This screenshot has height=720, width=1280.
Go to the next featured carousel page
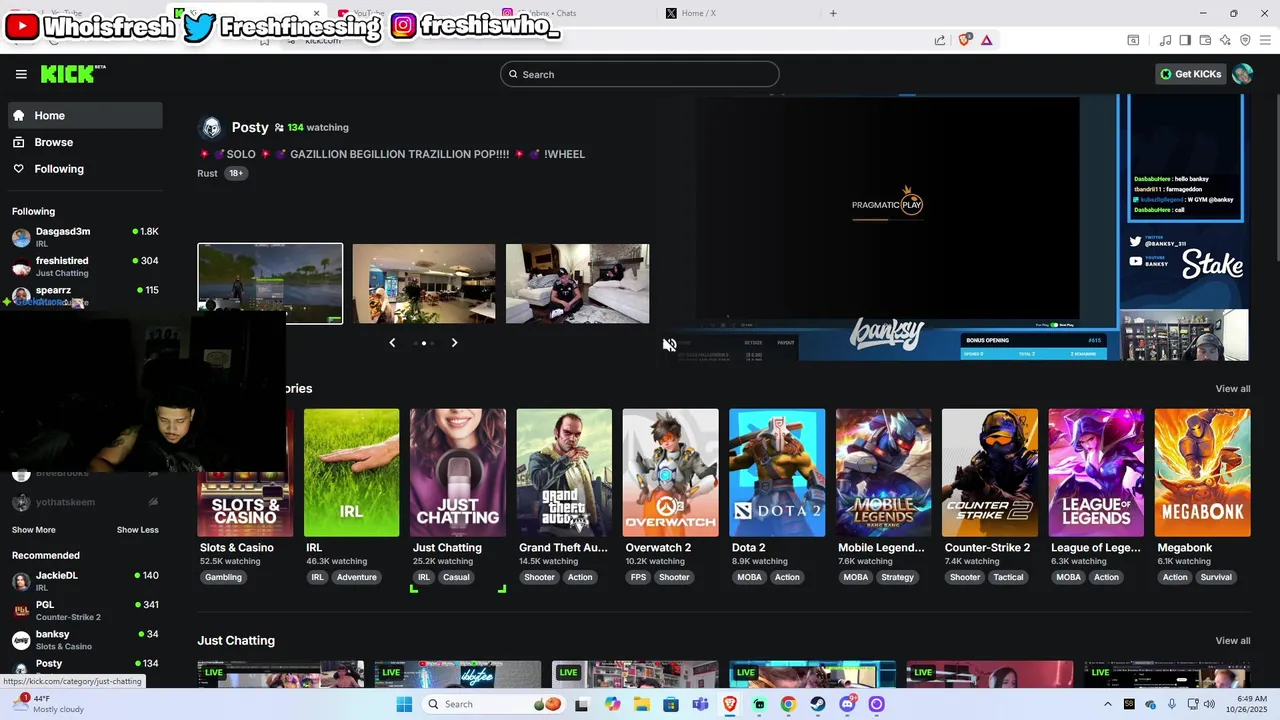coord(454,343)
